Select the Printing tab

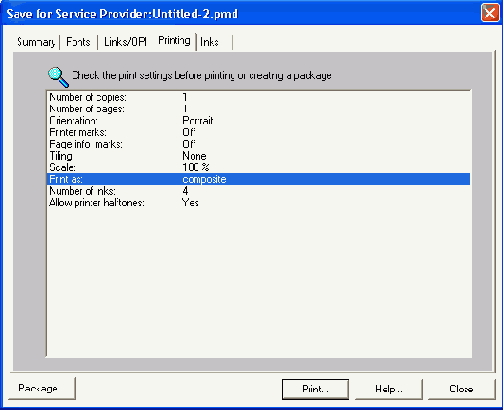pyautogui.click(x=174, y=41)
